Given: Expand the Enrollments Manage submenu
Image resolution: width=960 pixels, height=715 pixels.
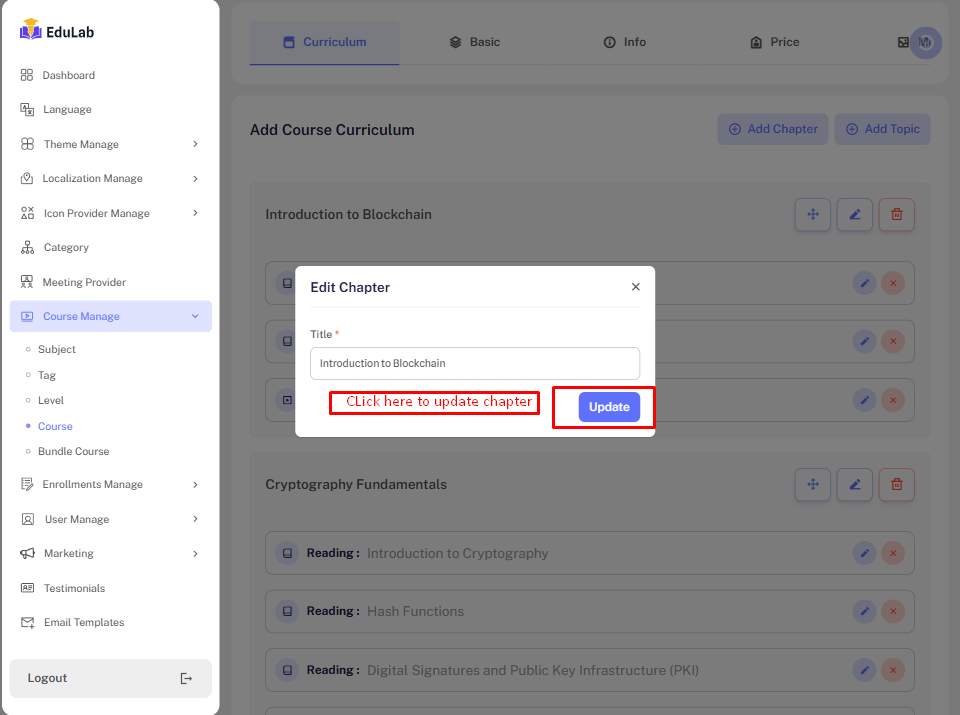Looking at the screenshot, I should pyautogui.click(x=110, y=485).
